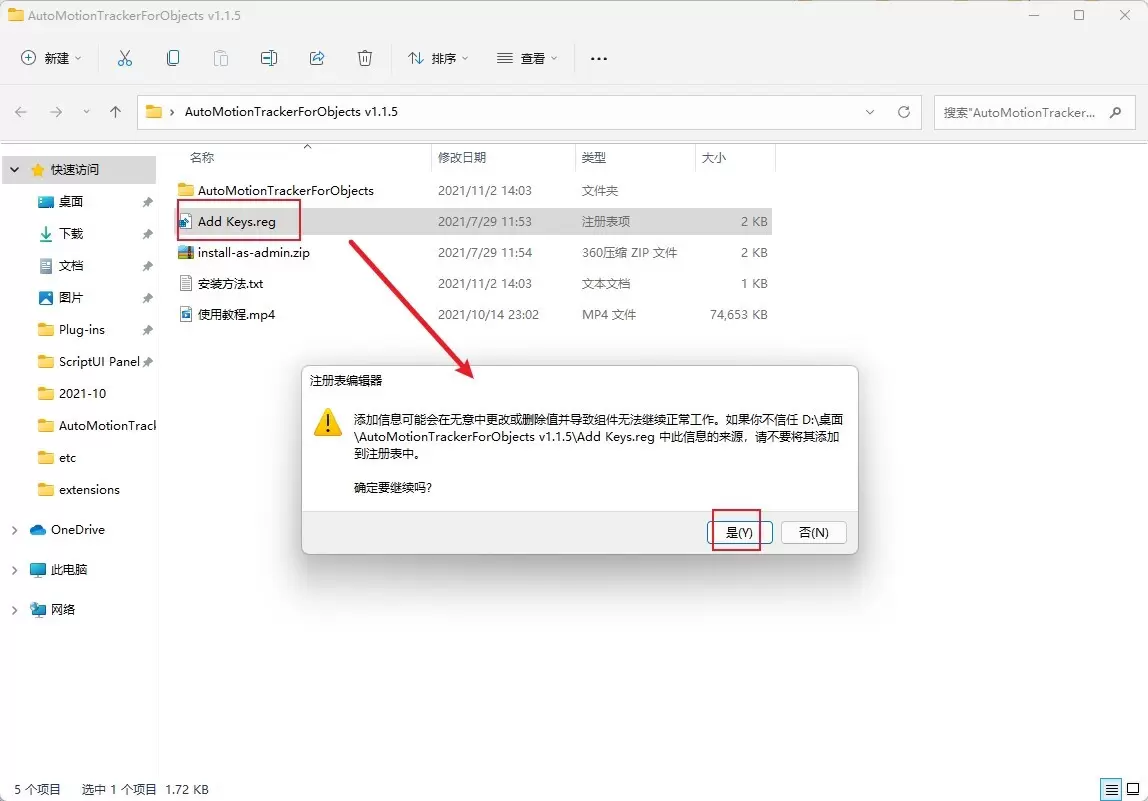This screenshot has height=801, width=1148.
Task: Expand the OneDrive tree node
Action: (14, 530)
